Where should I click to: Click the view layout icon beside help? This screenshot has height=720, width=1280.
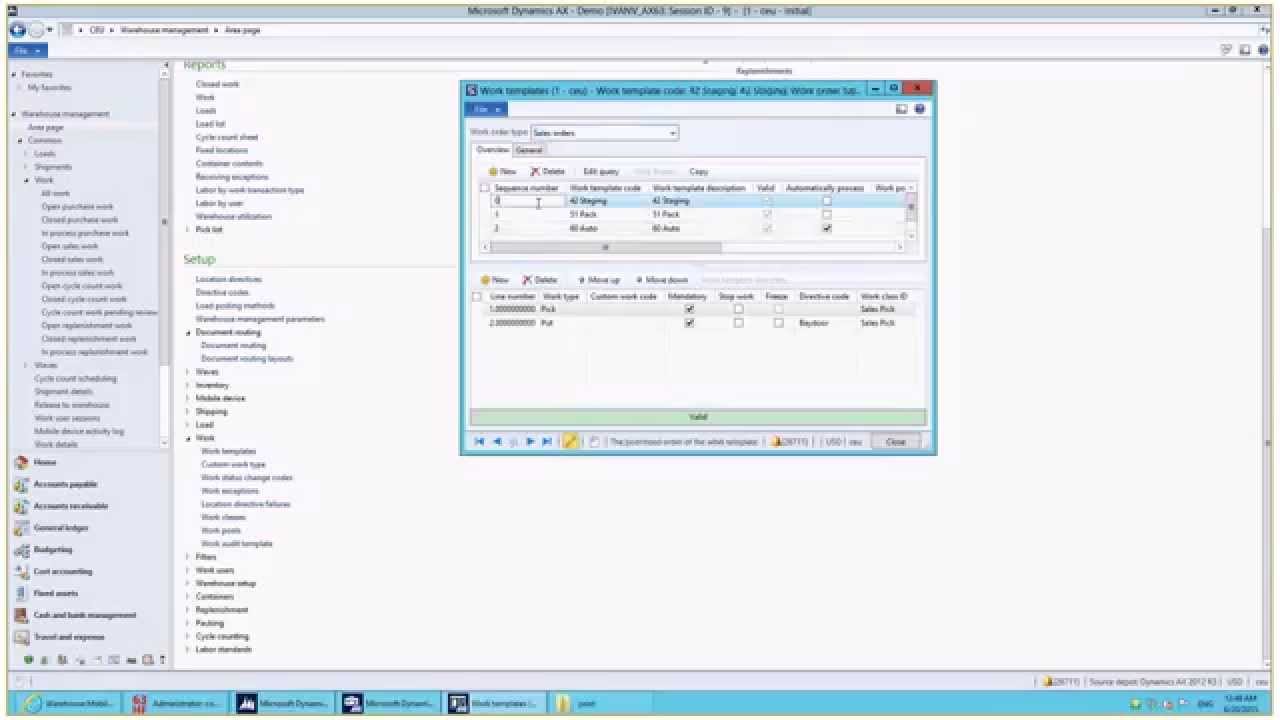(902, 109)
